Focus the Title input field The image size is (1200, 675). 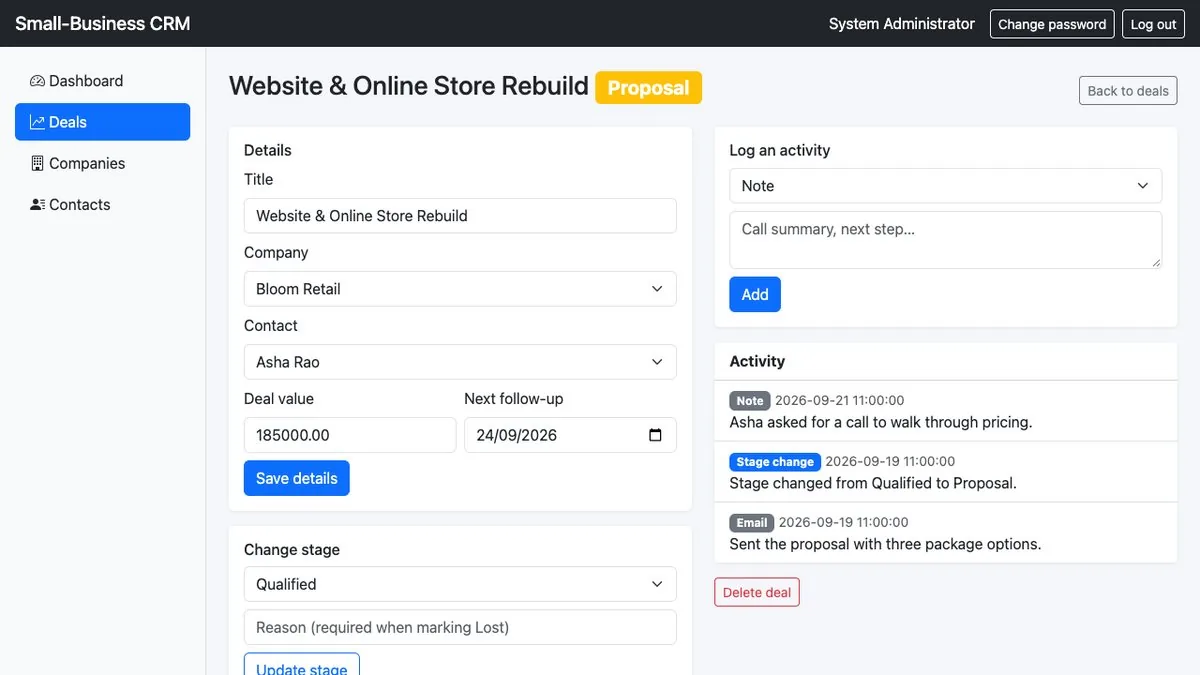point(460,216)
